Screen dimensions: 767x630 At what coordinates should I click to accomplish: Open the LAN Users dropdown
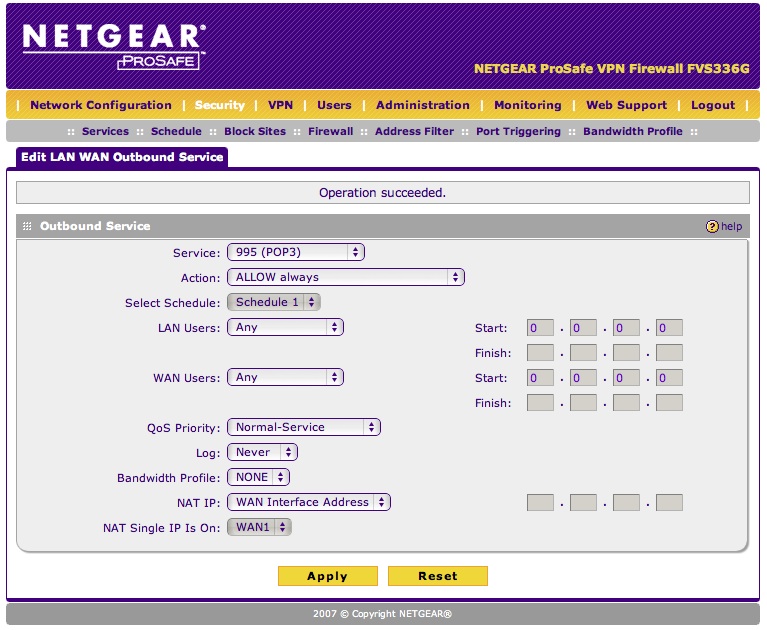pos(286,327)
